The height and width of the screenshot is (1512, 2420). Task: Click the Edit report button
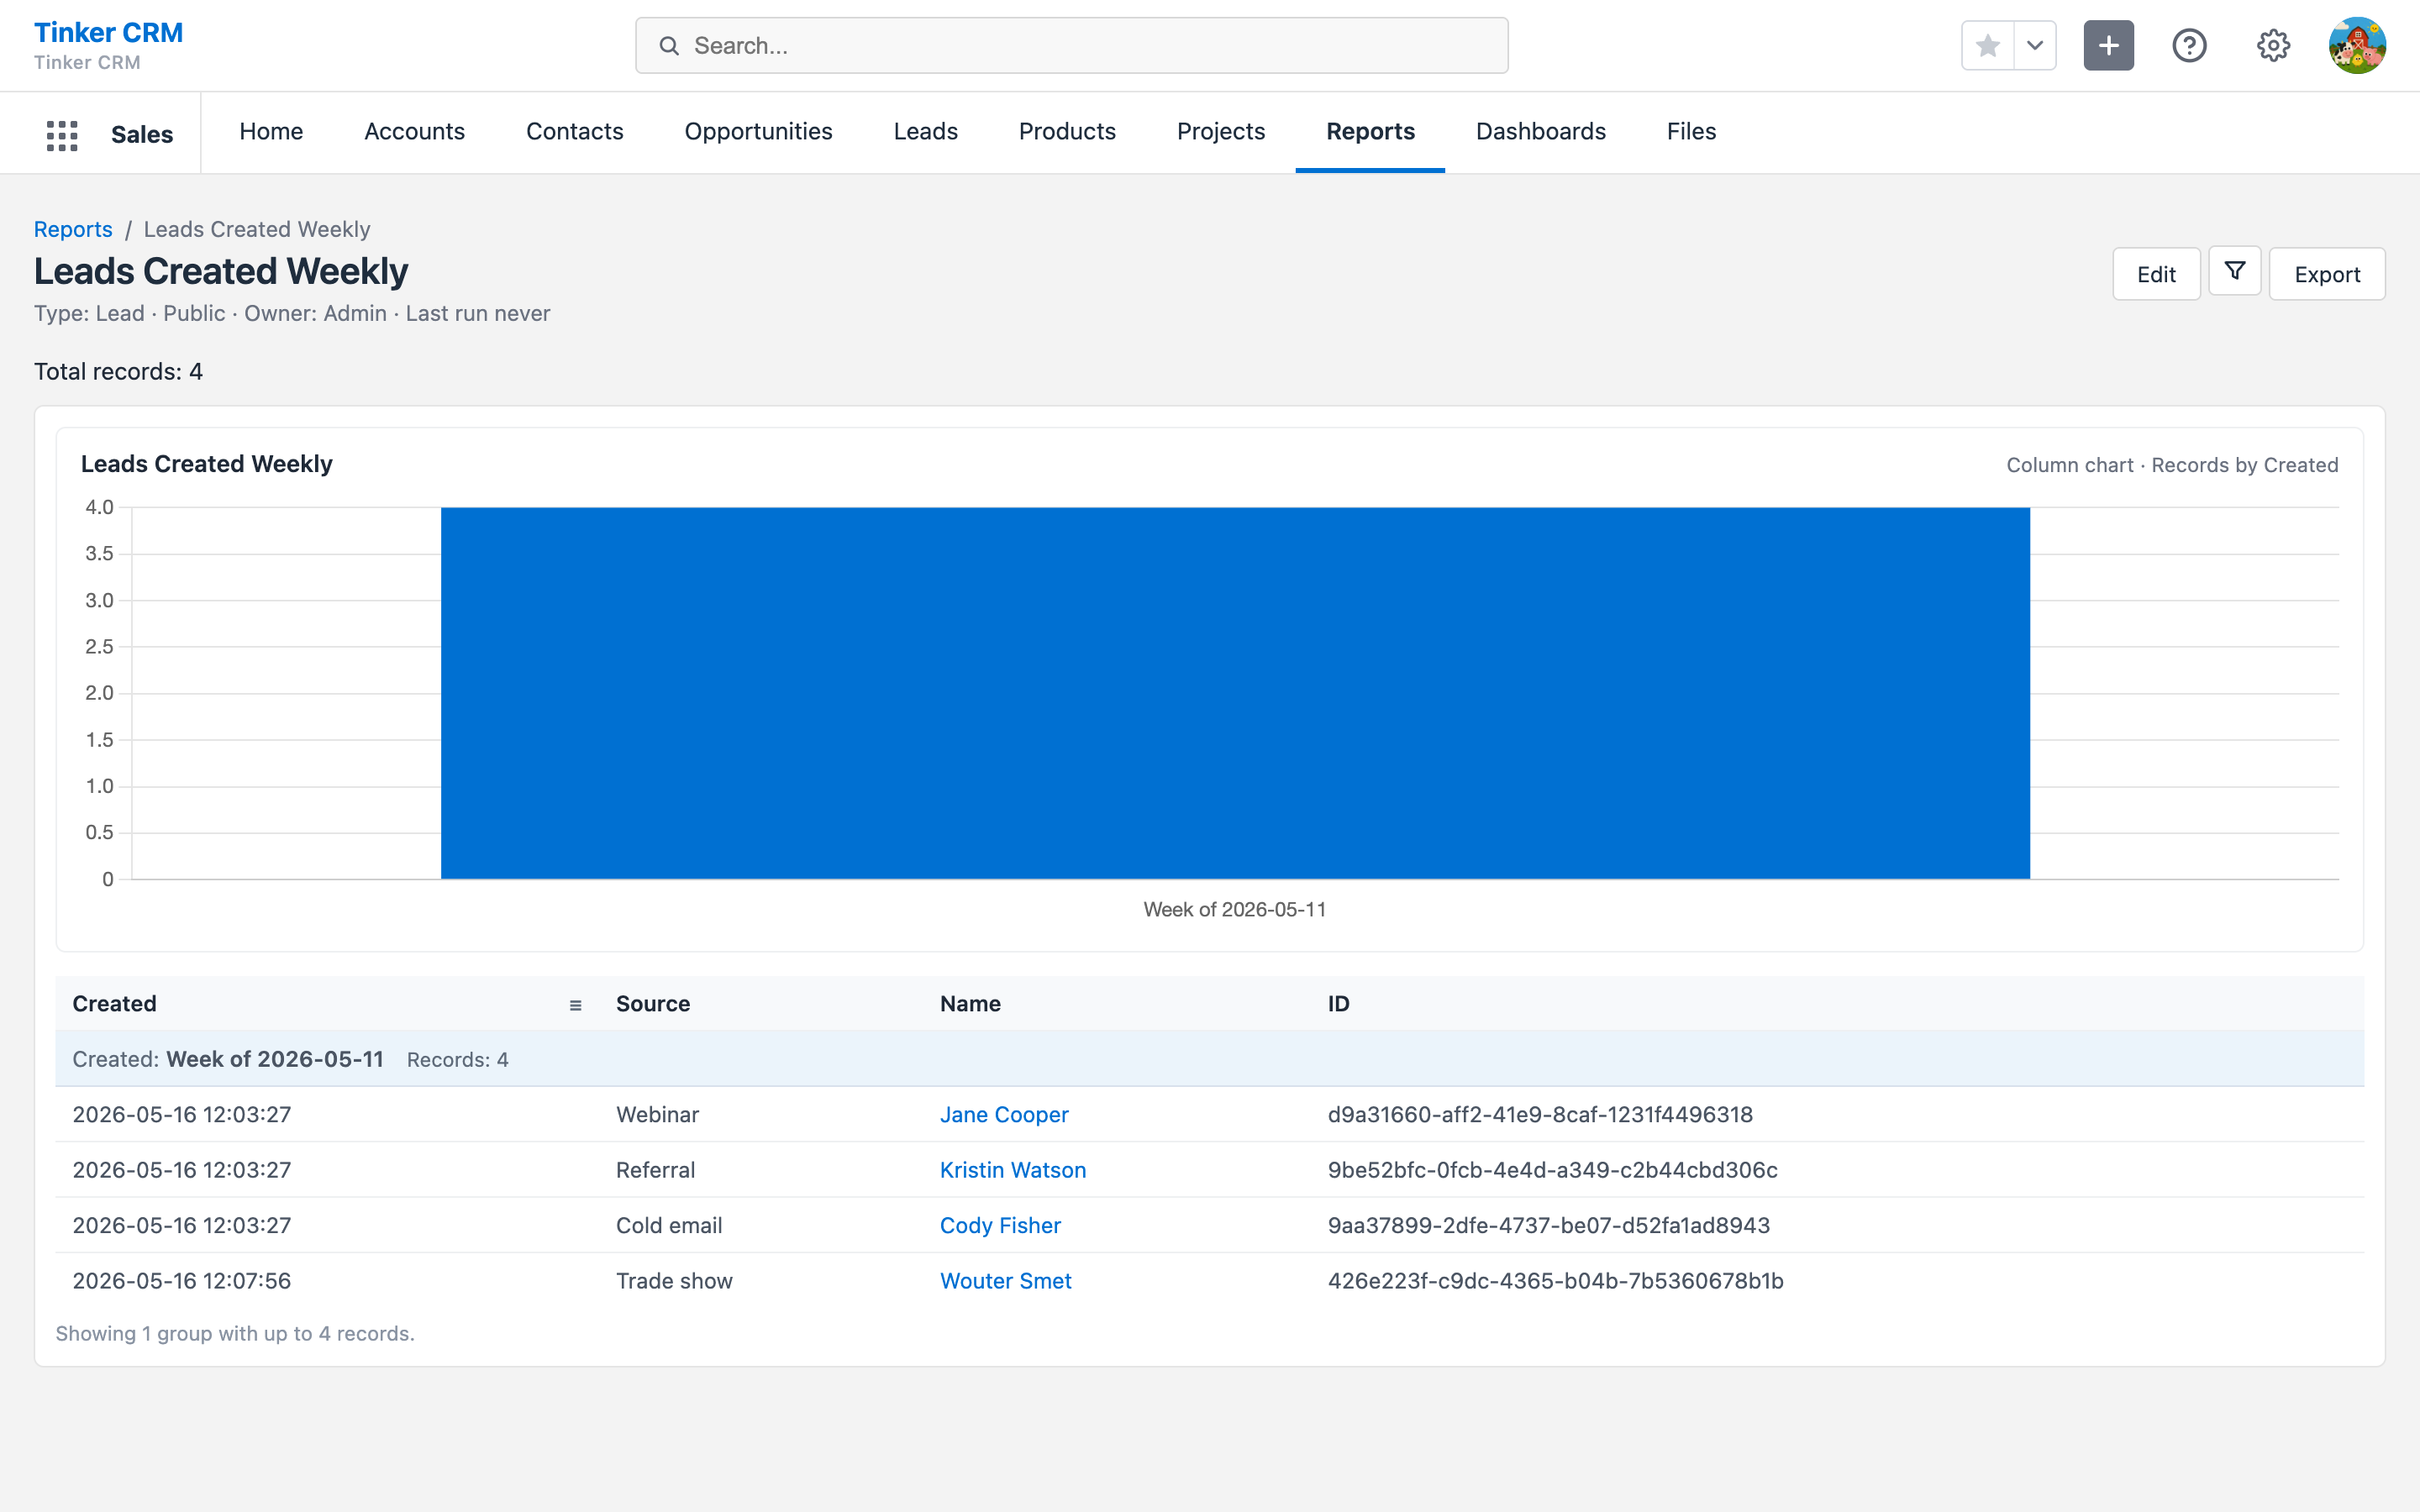pyautogui.click(x=2156, y=274)
